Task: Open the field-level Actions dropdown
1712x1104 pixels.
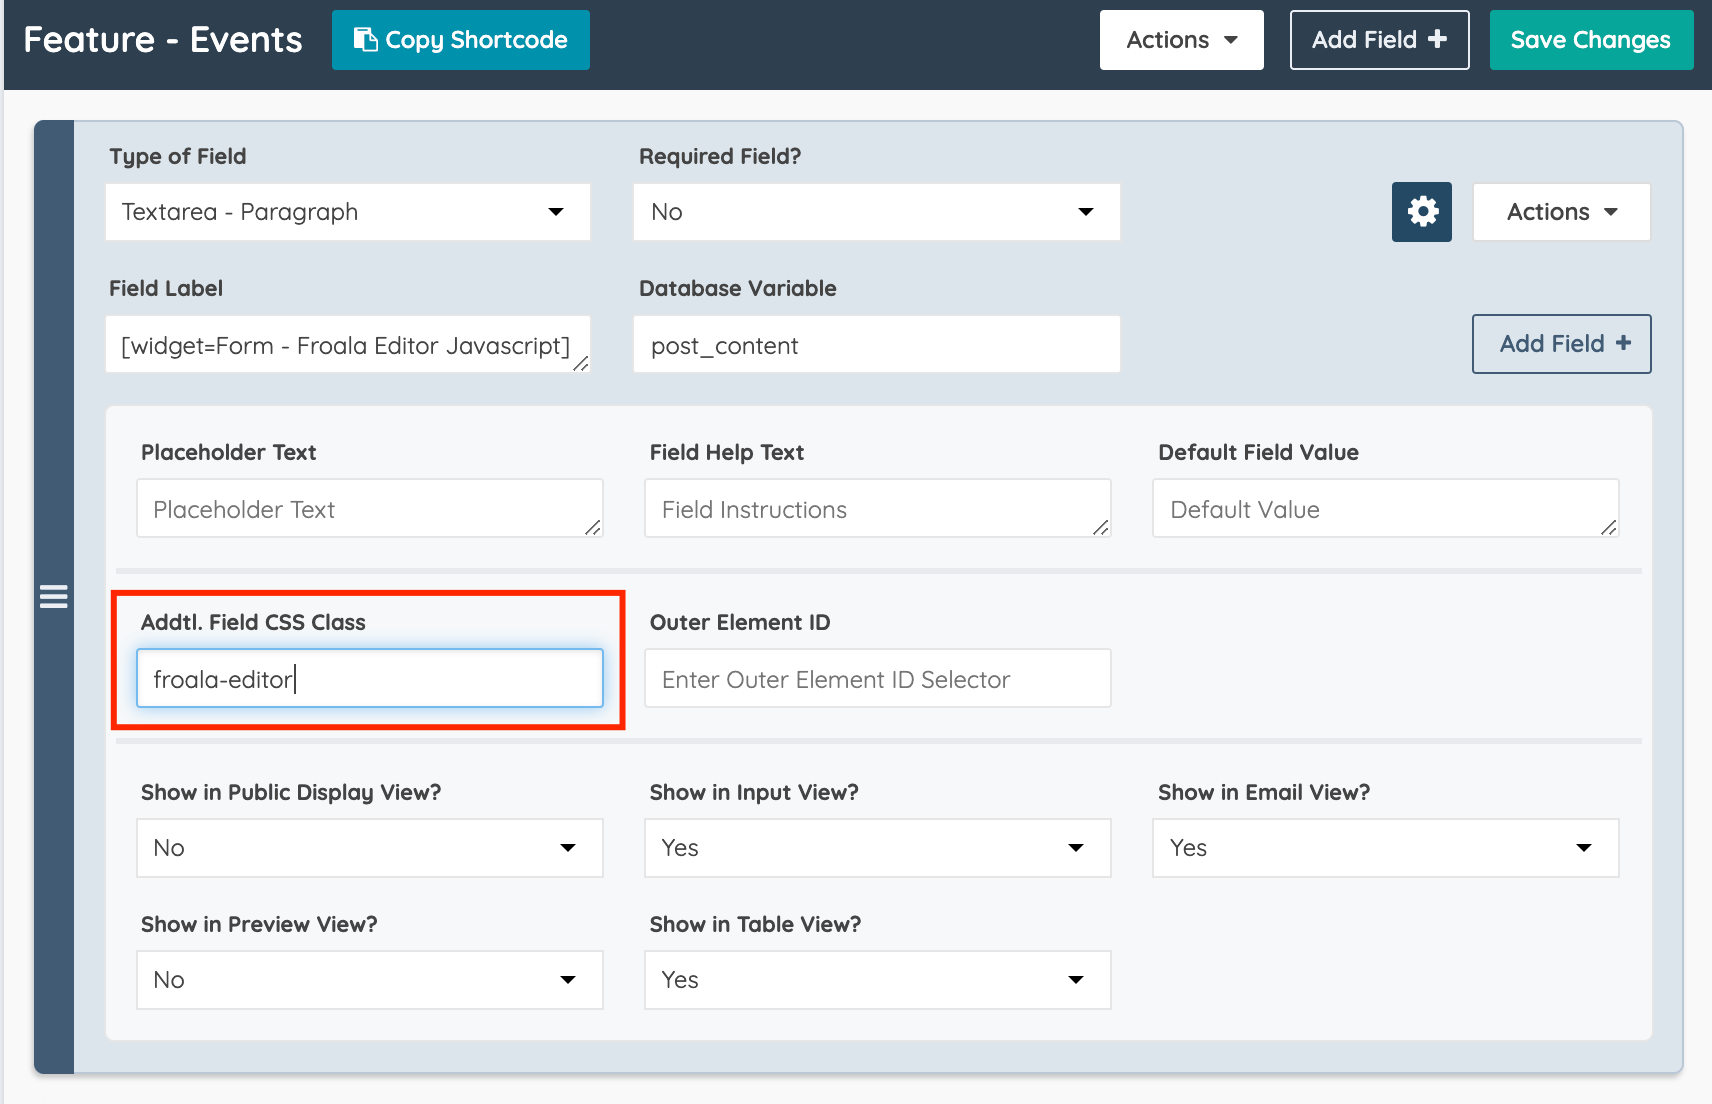Action: point(1560,211)
